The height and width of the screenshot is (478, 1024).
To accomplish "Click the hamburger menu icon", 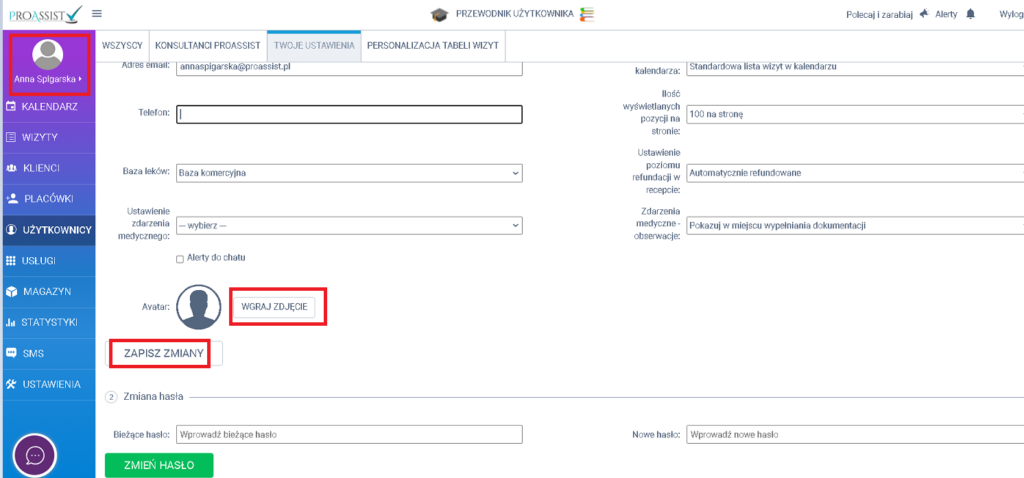I will tap(97, 14).
